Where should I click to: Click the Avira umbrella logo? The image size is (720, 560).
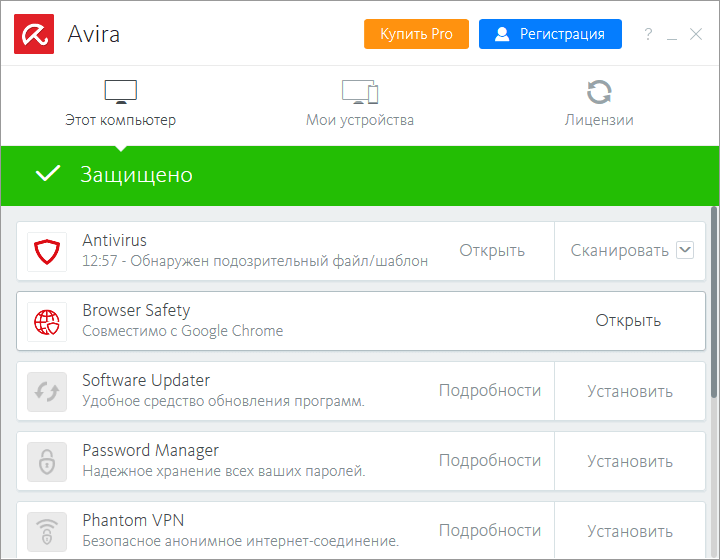click(34, 34)
